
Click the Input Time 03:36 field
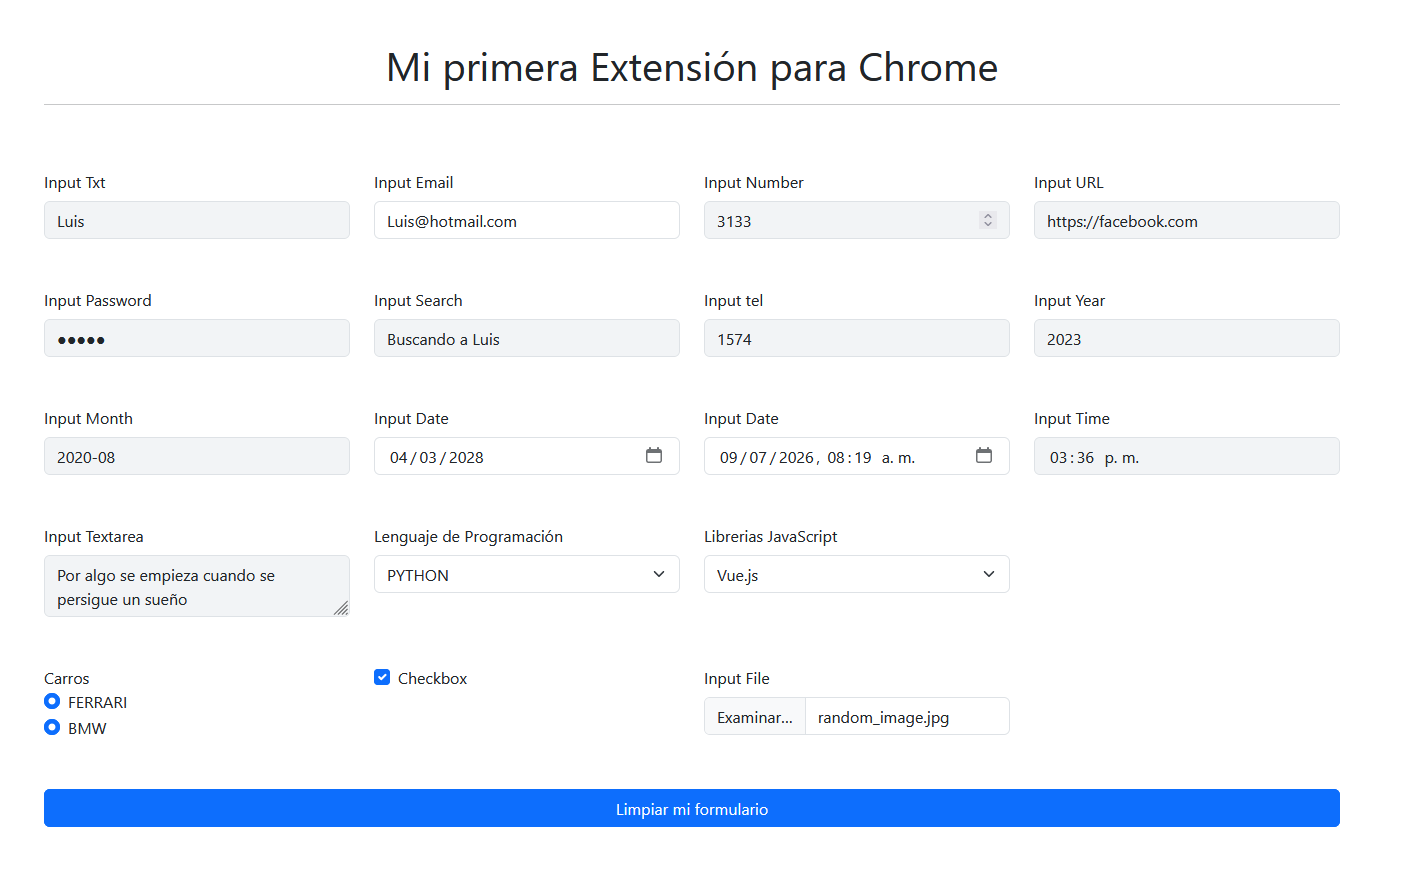[1187, 456]
